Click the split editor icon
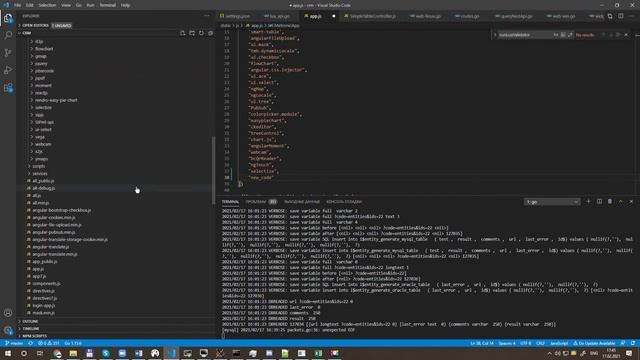 point(621,16)
